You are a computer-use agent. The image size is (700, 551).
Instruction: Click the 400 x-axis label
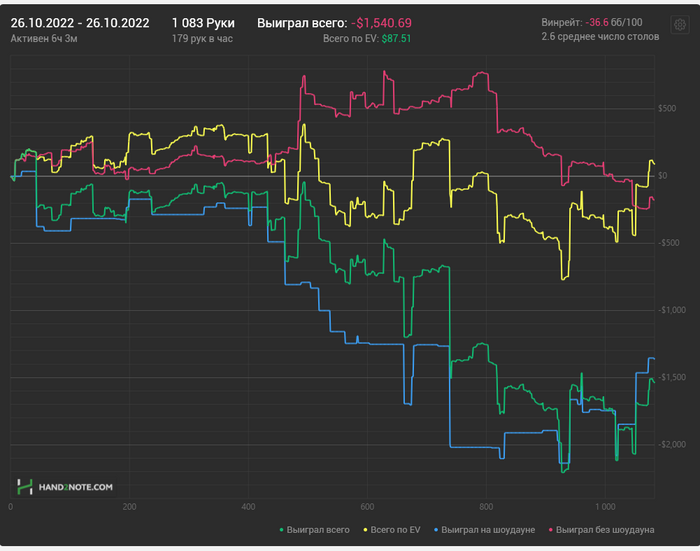[x=248, y=507]
